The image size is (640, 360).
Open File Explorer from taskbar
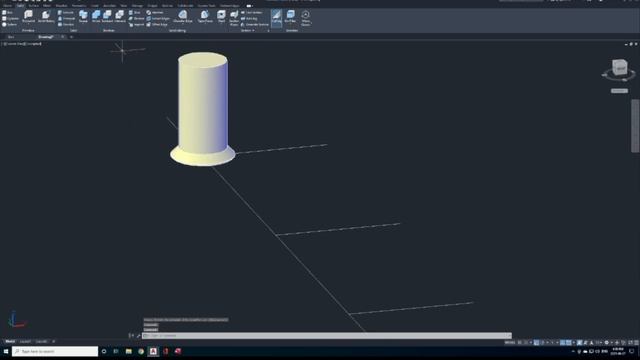tap(129, 351)
